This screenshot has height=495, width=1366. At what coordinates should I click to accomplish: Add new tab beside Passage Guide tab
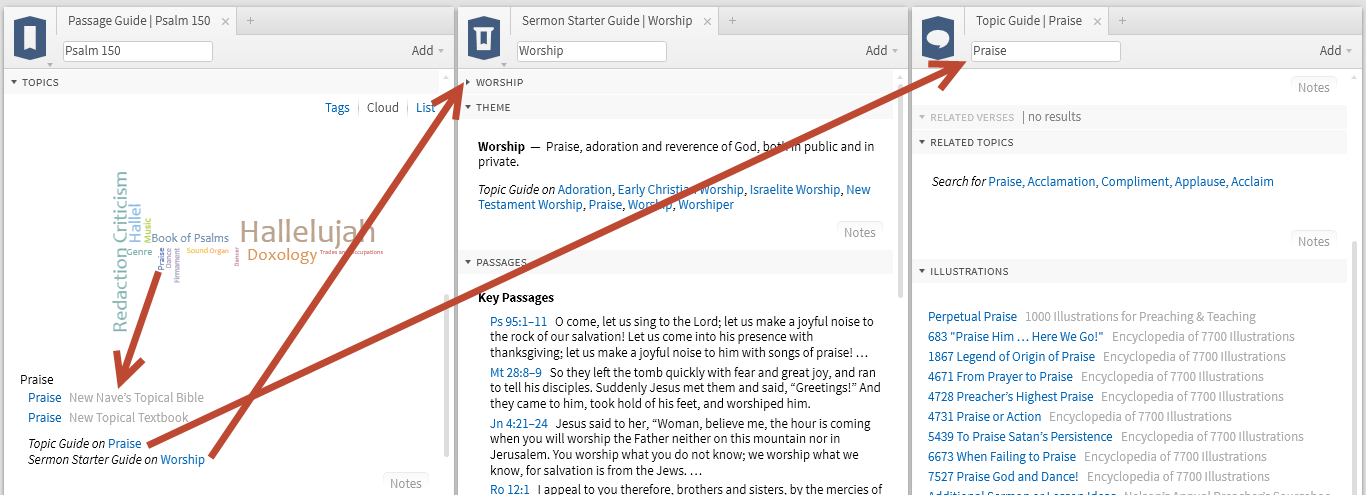click(x=250, y=20)
